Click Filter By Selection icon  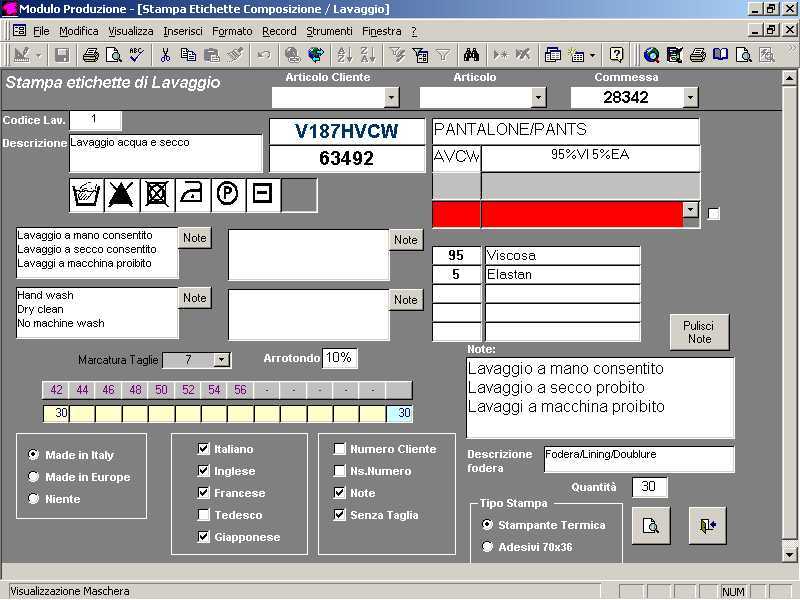pos(397,55)
